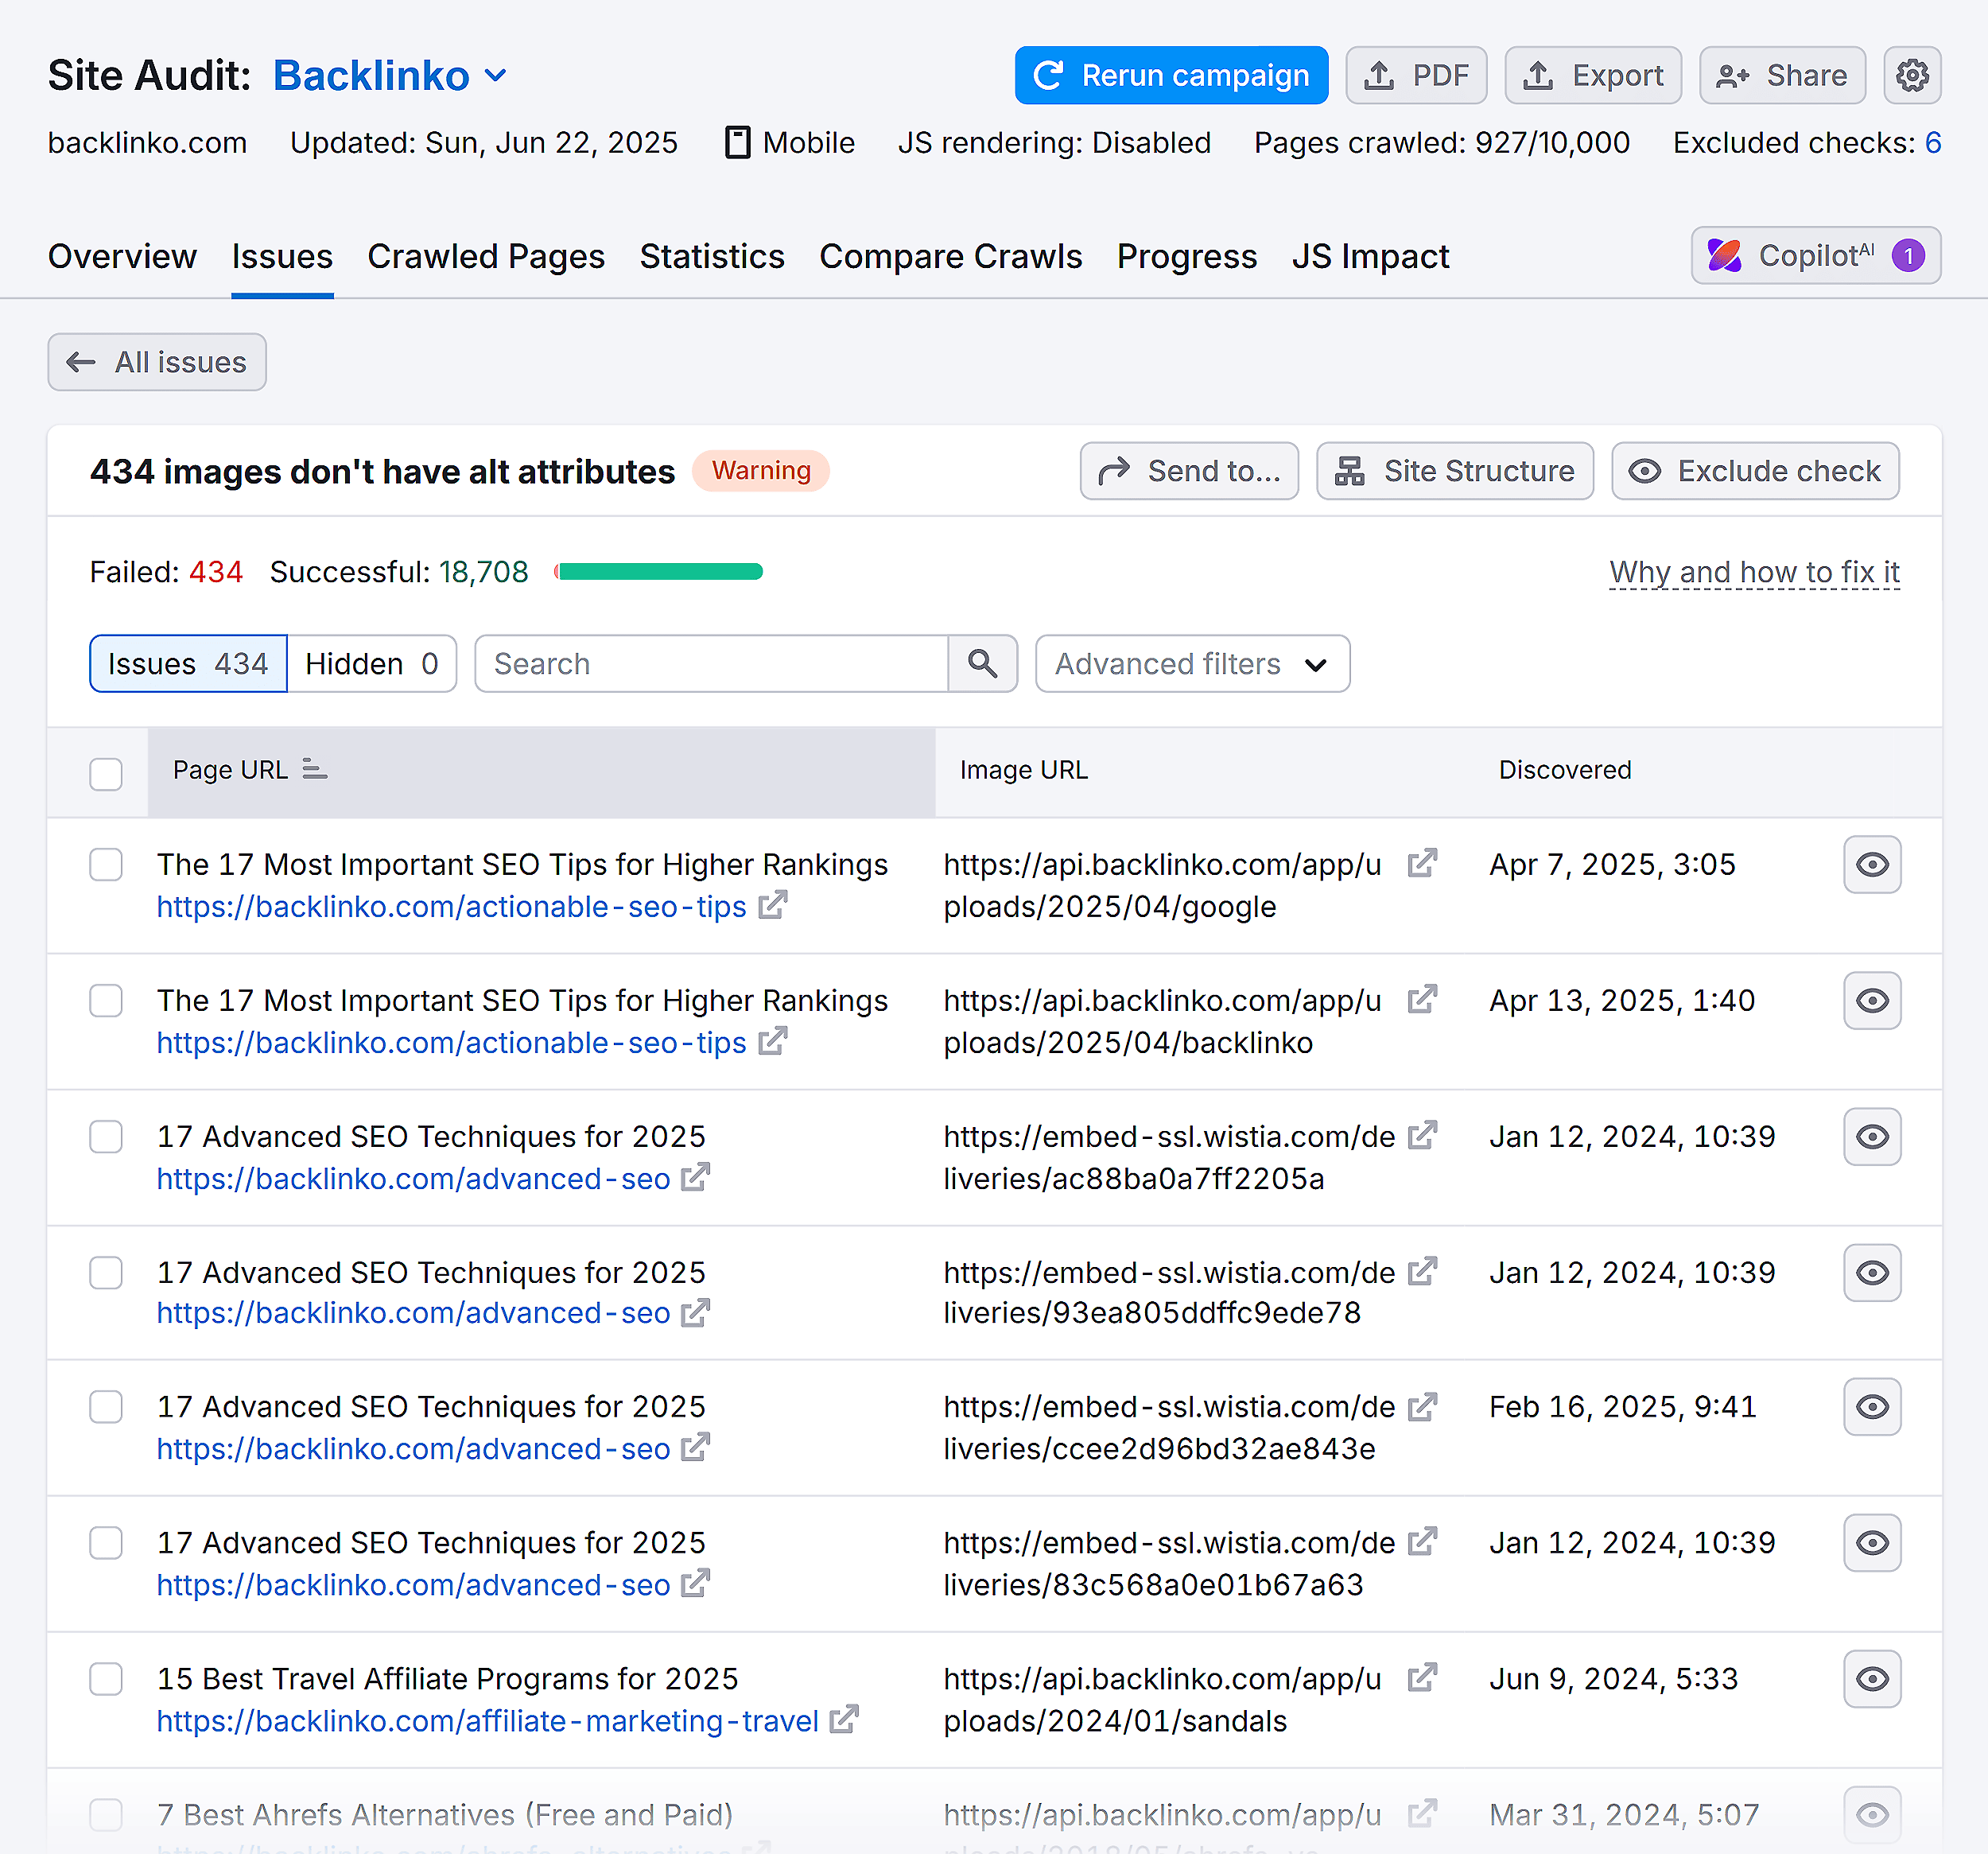Open image link icon for uploads/2025/04/google
This screenshot has height=1854, width=1988.
point(1422,864)
